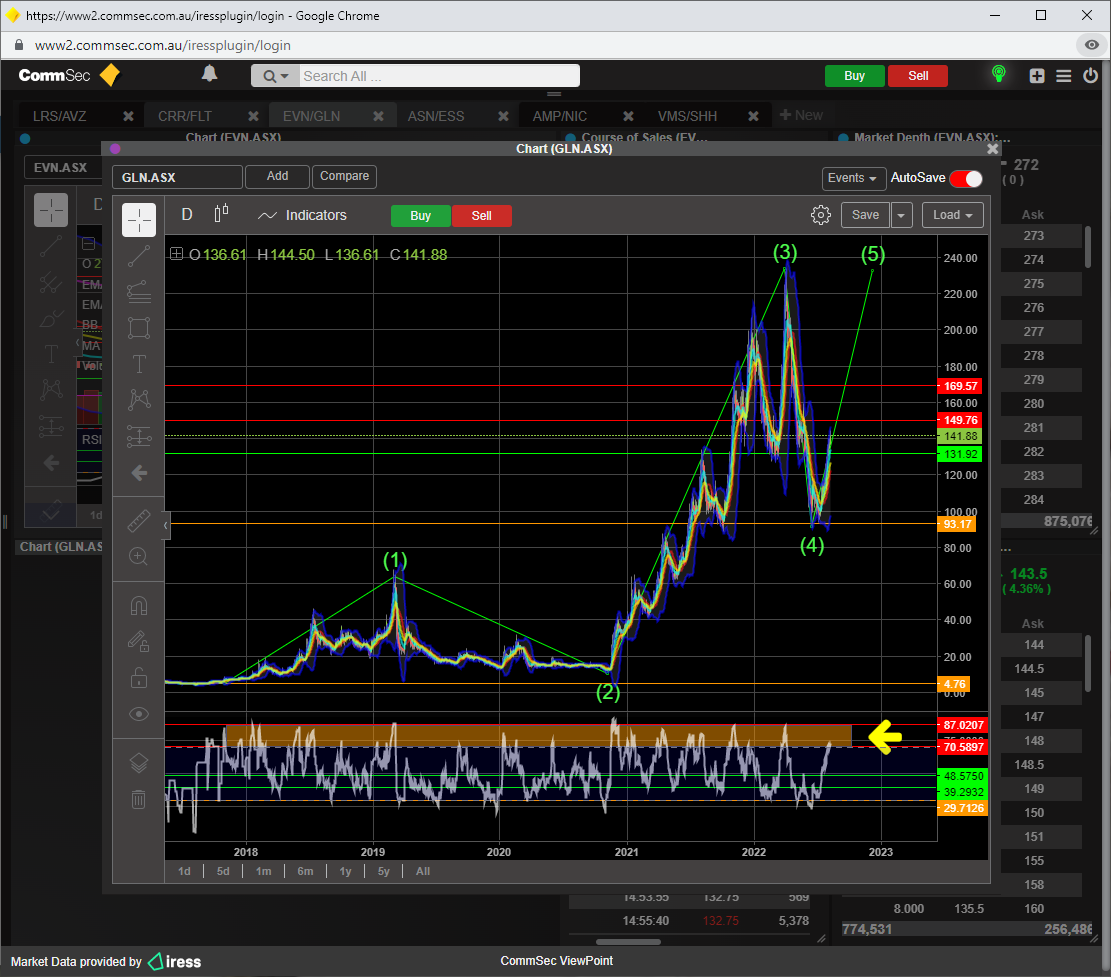The width and height of the screenshot is (1111, 977).
Task: Click the zoom in magnifier tool
Action: 139,556
